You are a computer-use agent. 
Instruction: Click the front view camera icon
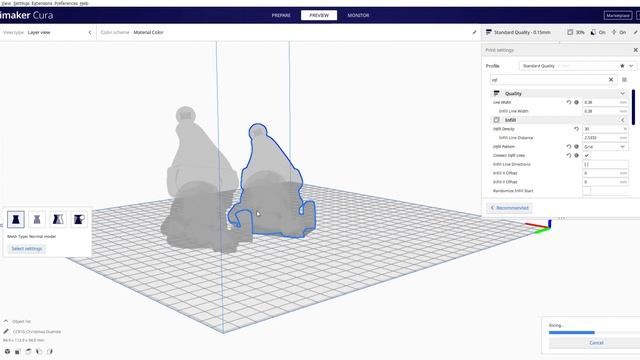click(18, 351)
